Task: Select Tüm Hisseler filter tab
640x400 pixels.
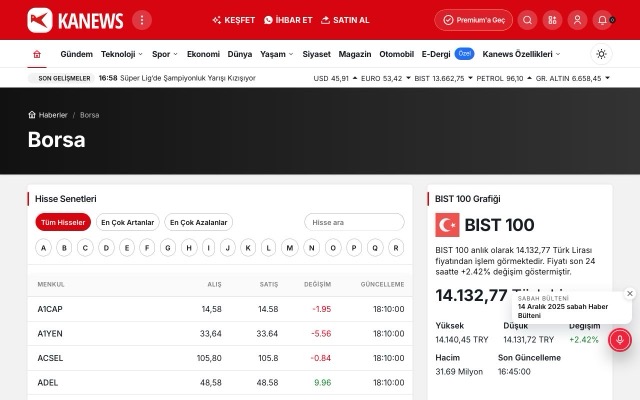Action: (63, 222)
